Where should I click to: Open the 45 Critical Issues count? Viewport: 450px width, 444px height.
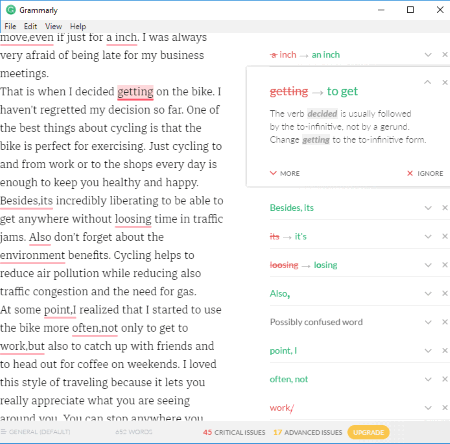(234, 432)
